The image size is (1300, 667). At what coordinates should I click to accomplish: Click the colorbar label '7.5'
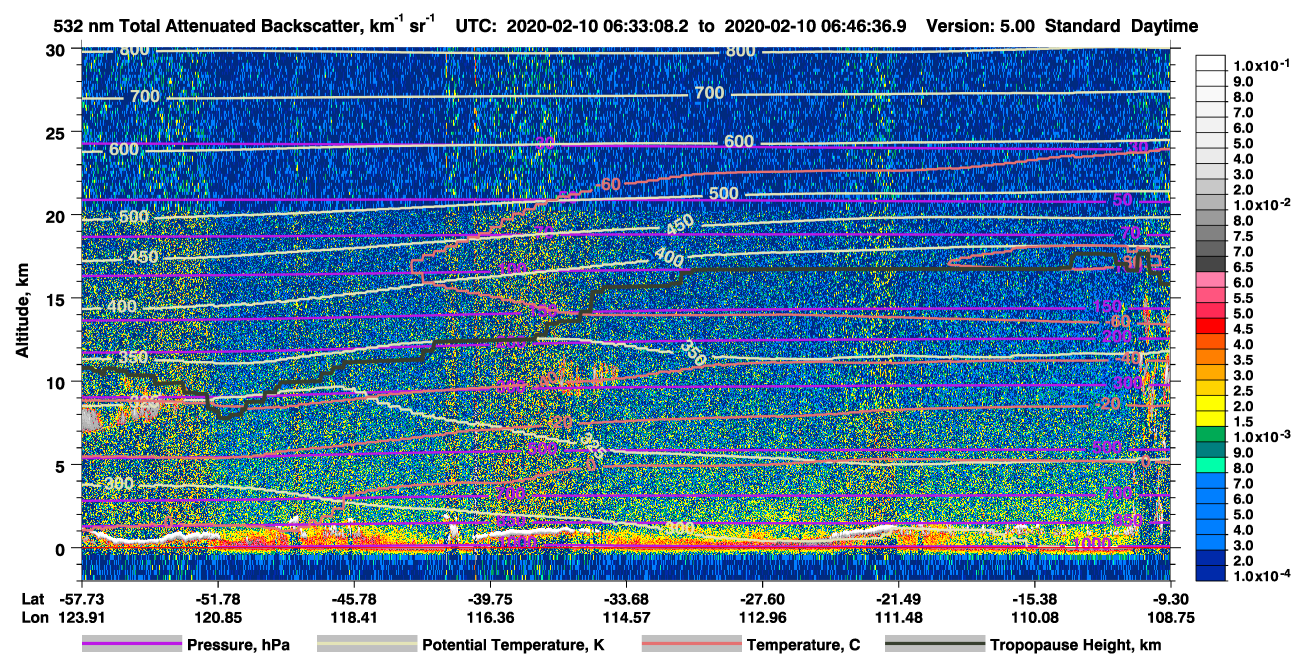tap(1243, 236)
